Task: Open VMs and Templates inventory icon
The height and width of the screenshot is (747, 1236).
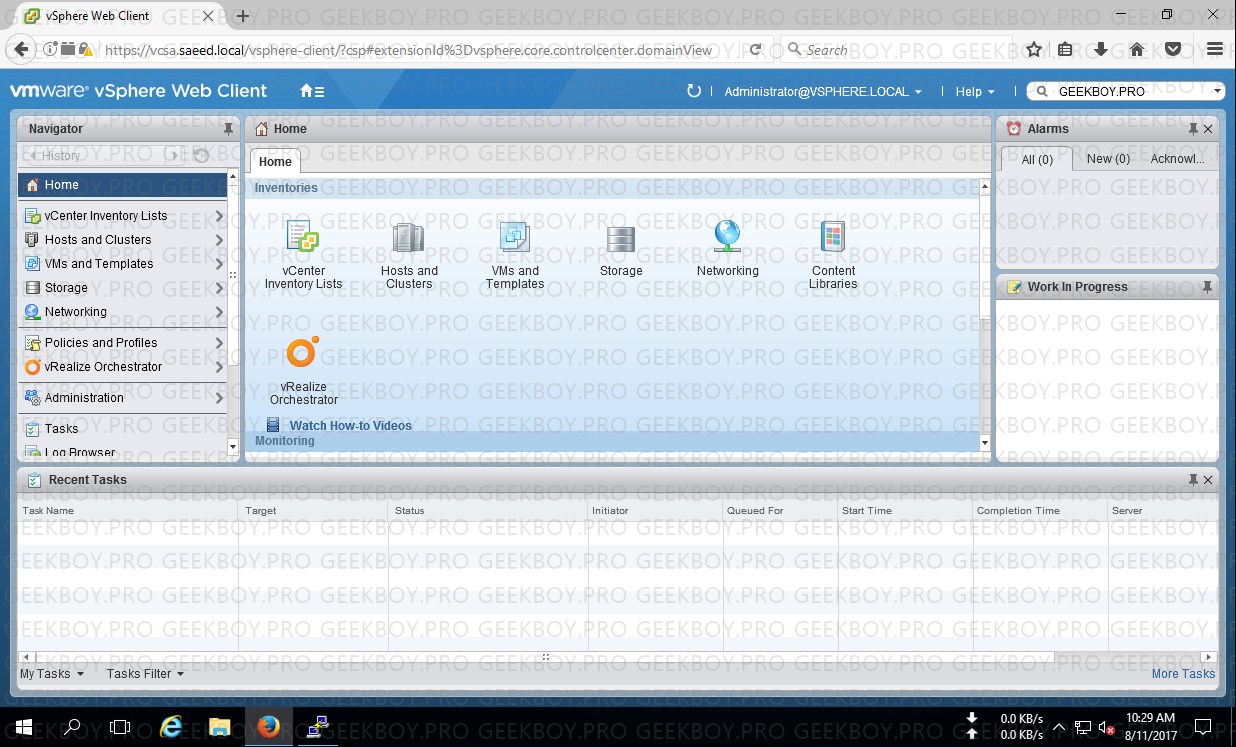Action: [515, 237]
